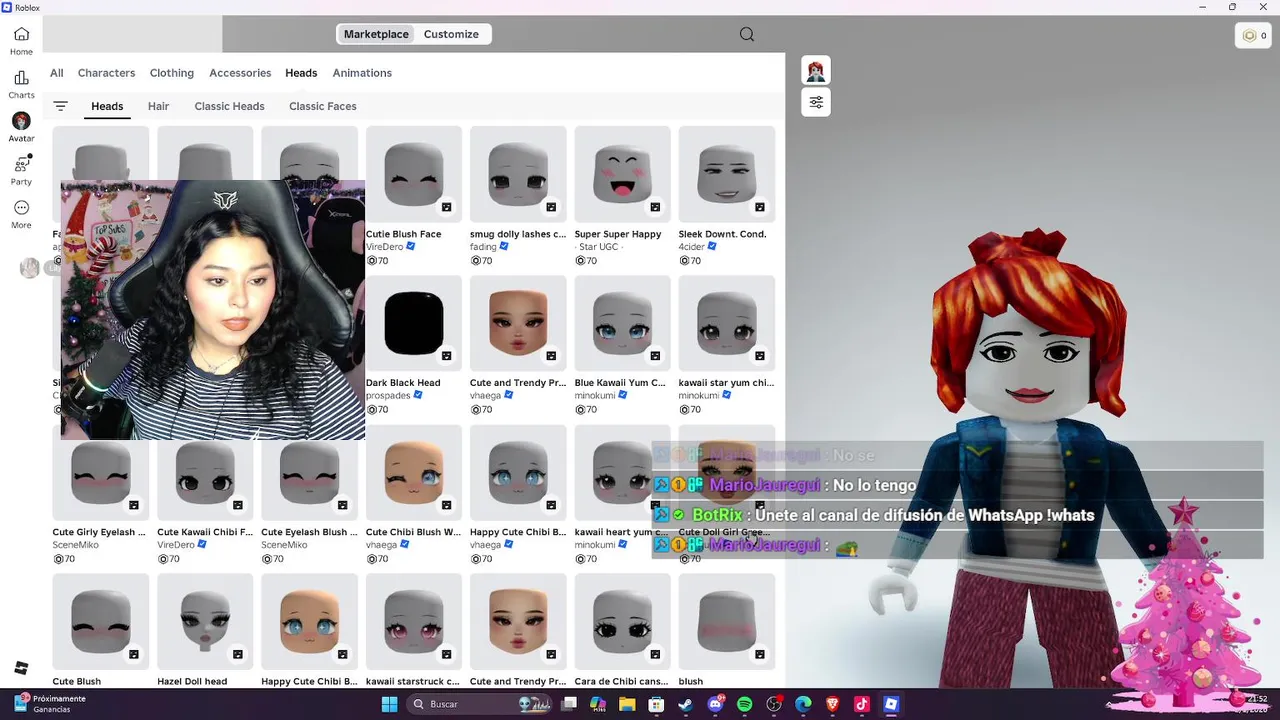1280x720 pixels.
Task: Open creator prospades under Dark Black Head
Action: (x=387, y=396)
